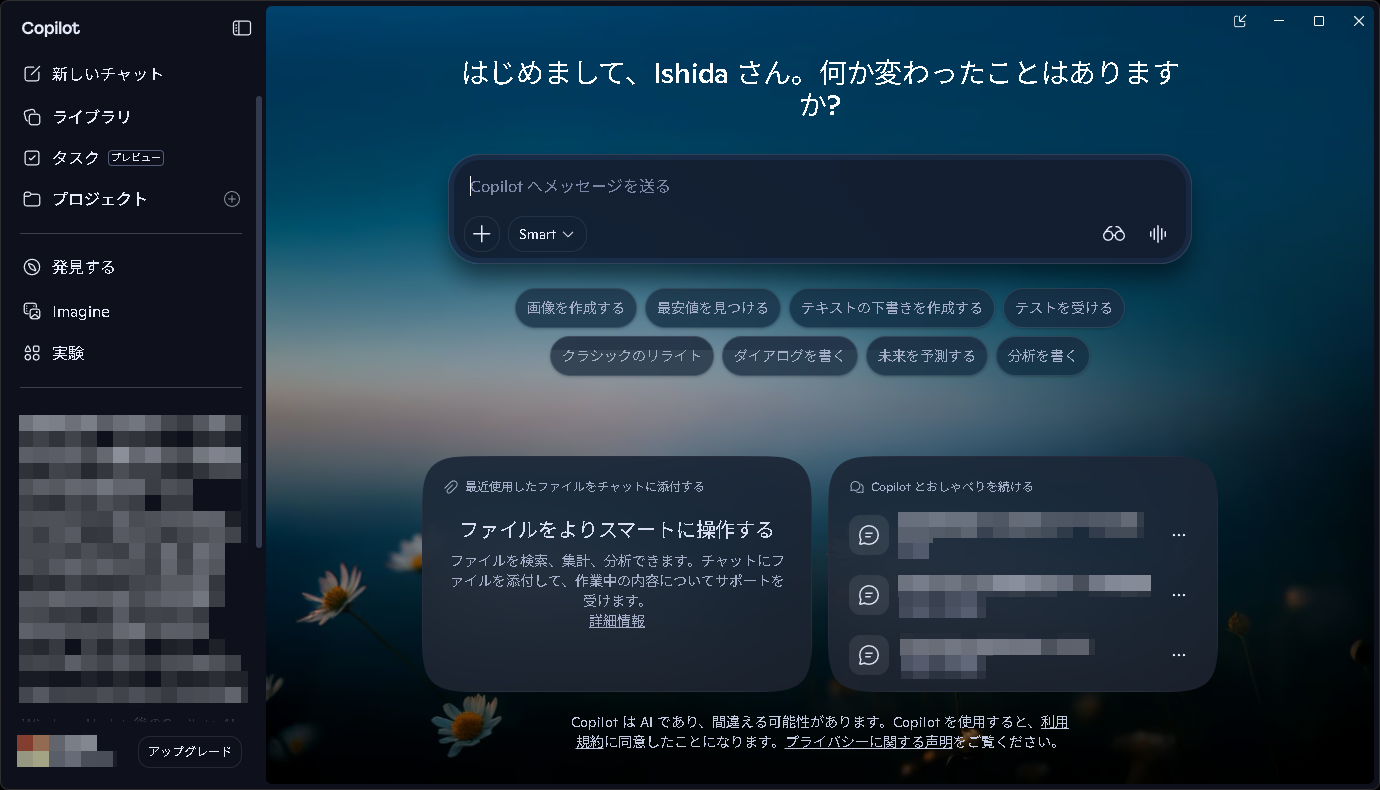Select suggestion 分析を書く
1380x790 pixels.
1042,356
